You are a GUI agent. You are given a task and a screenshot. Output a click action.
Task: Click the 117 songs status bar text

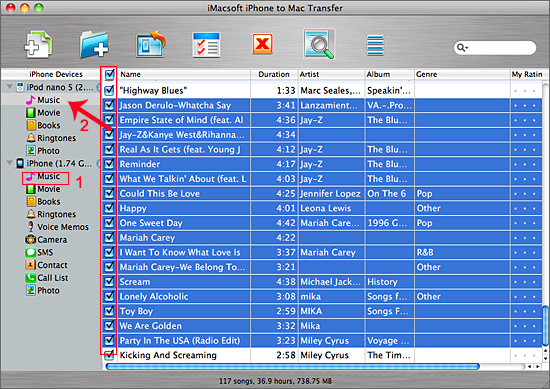(275, 381)
